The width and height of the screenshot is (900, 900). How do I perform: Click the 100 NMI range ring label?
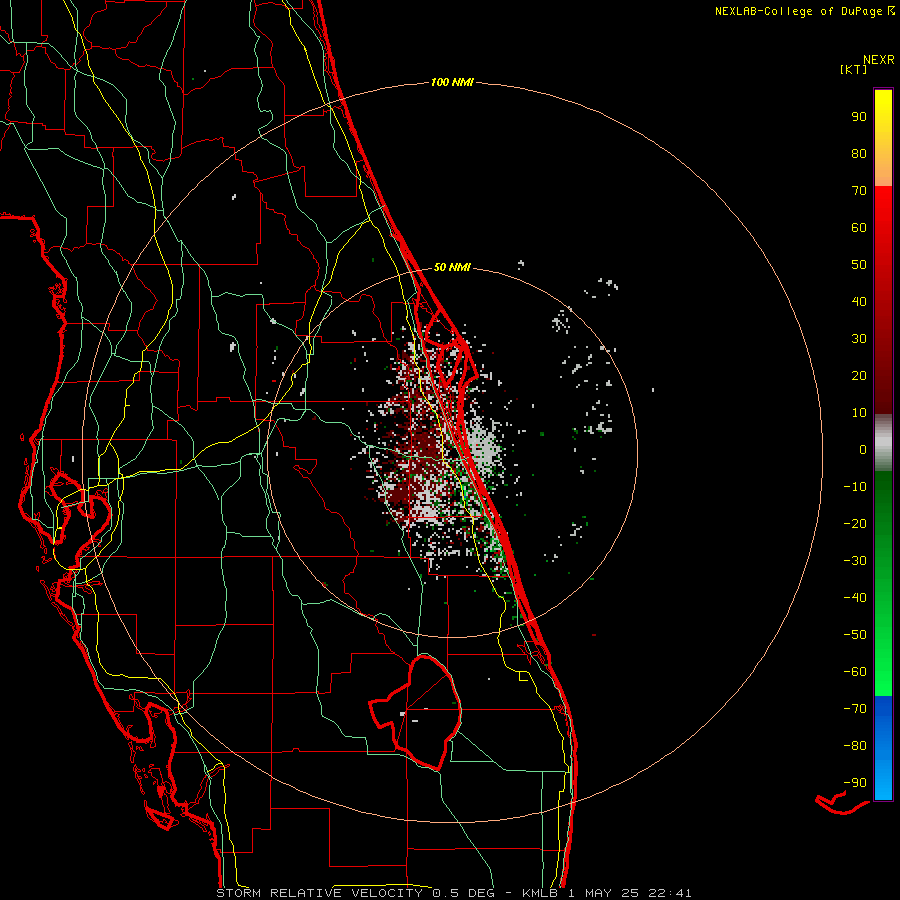(452, 82)
